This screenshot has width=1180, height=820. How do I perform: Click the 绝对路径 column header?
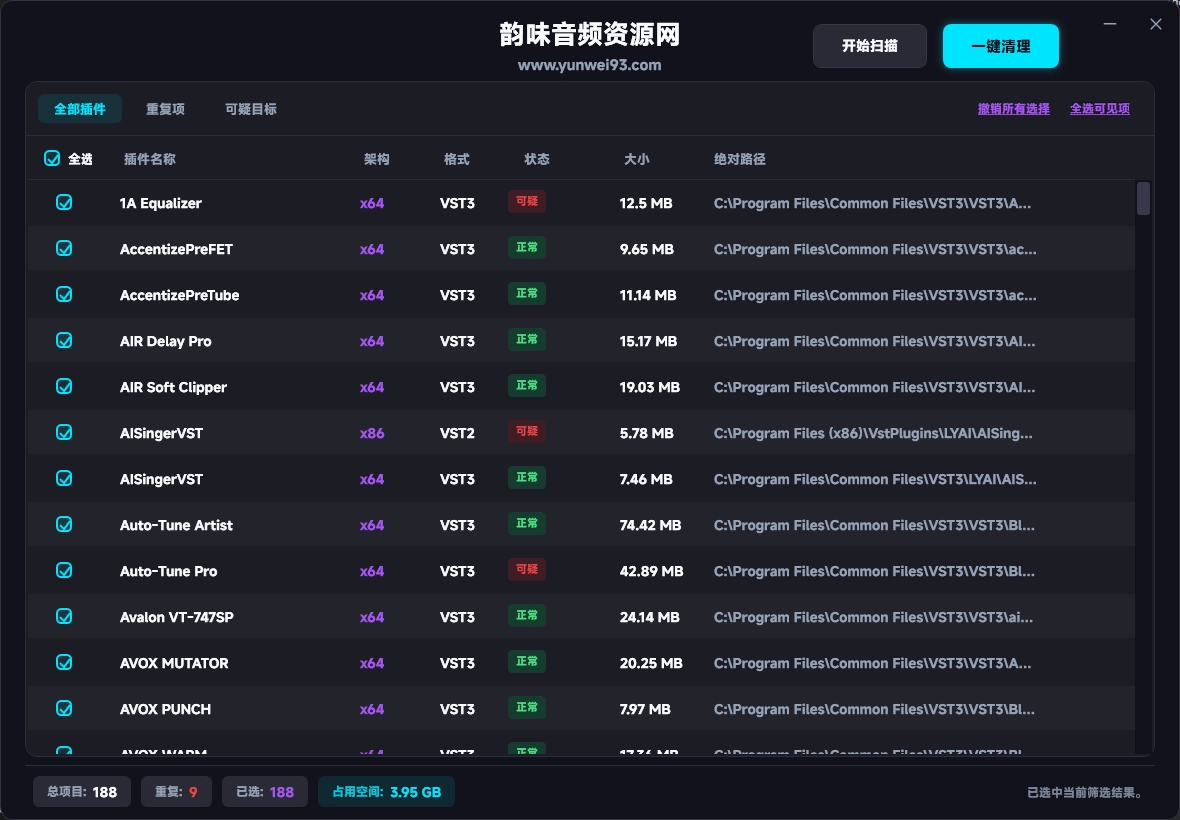coord(740,159)
